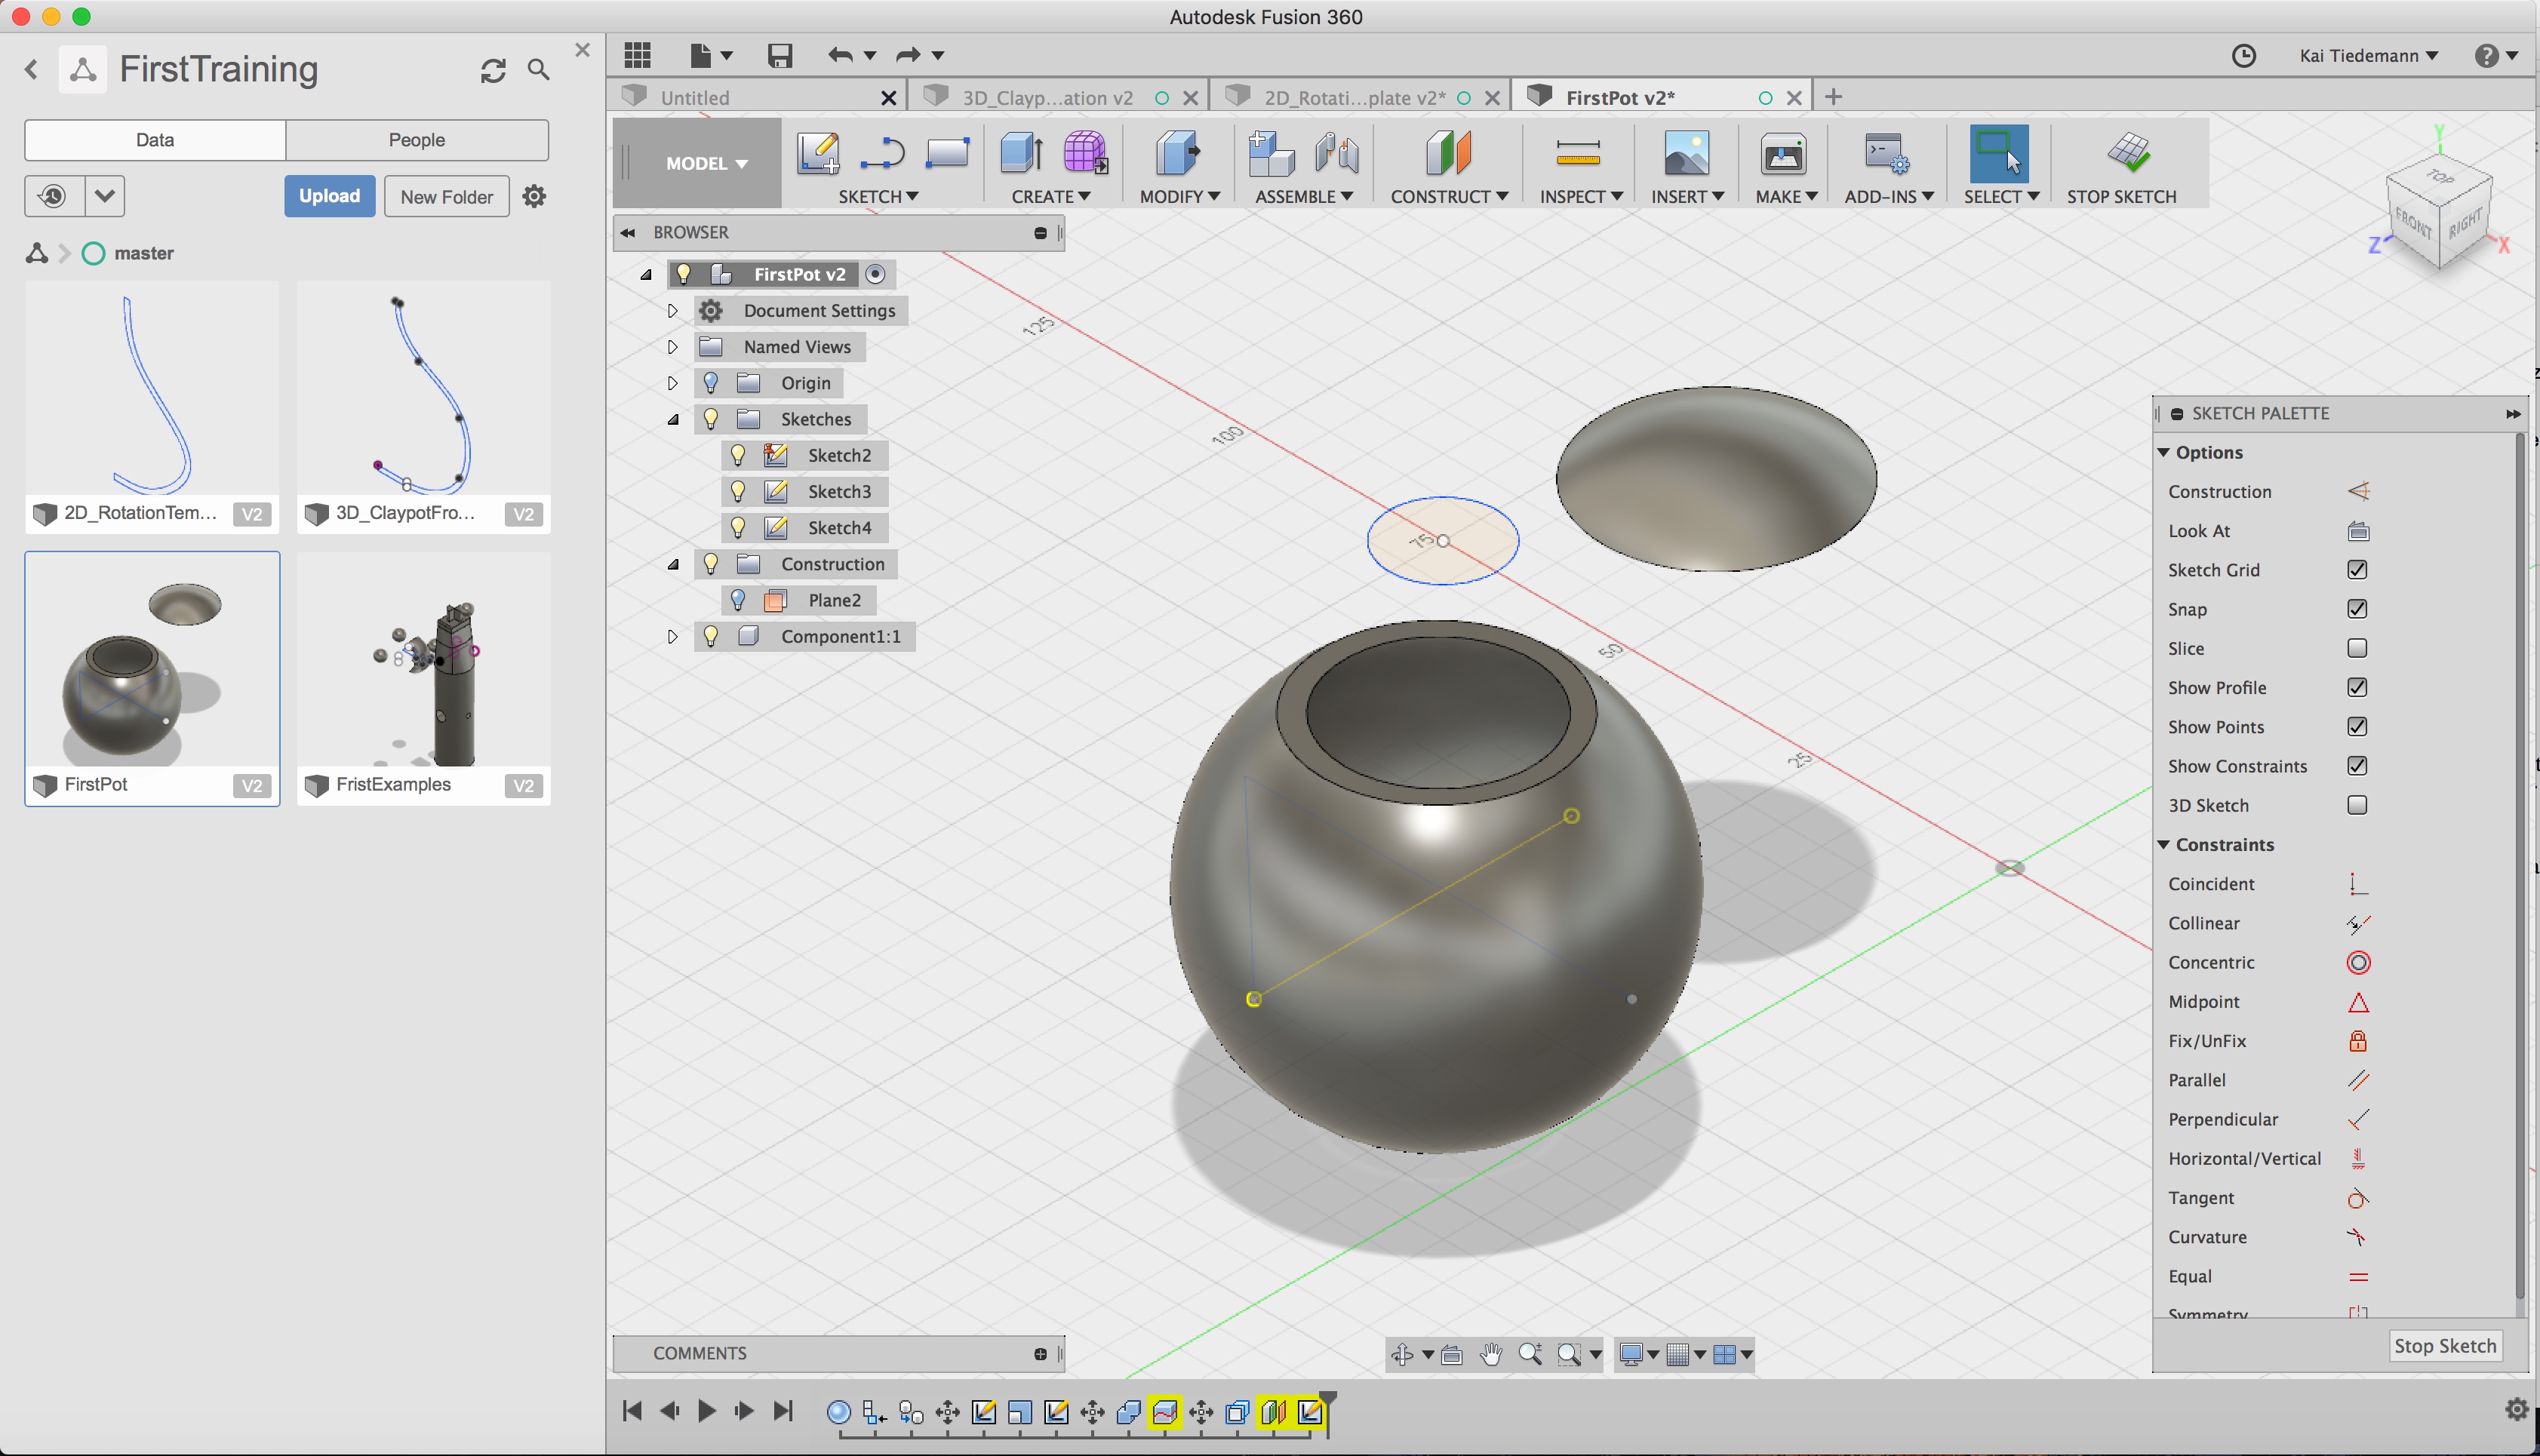
Task: Hide Sketch3 using its lightbulb
Action: (x=738, y=491)
